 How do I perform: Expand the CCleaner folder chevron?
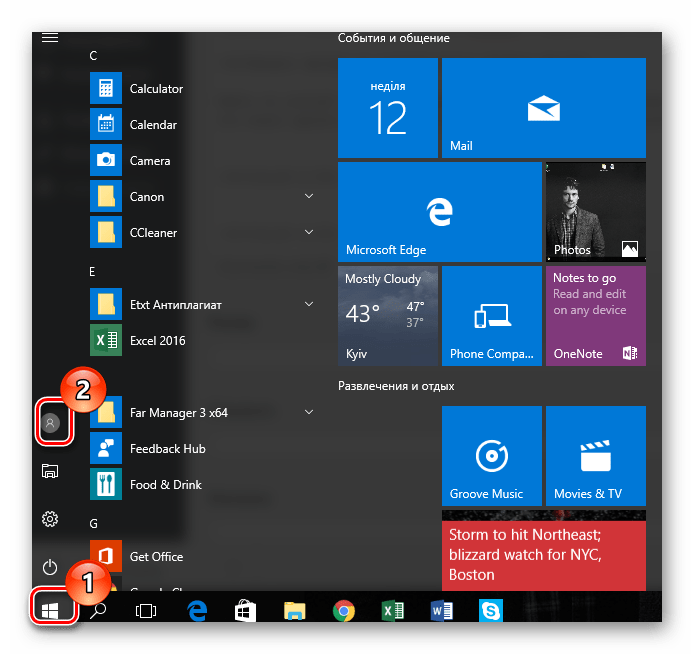coord(309,232)
